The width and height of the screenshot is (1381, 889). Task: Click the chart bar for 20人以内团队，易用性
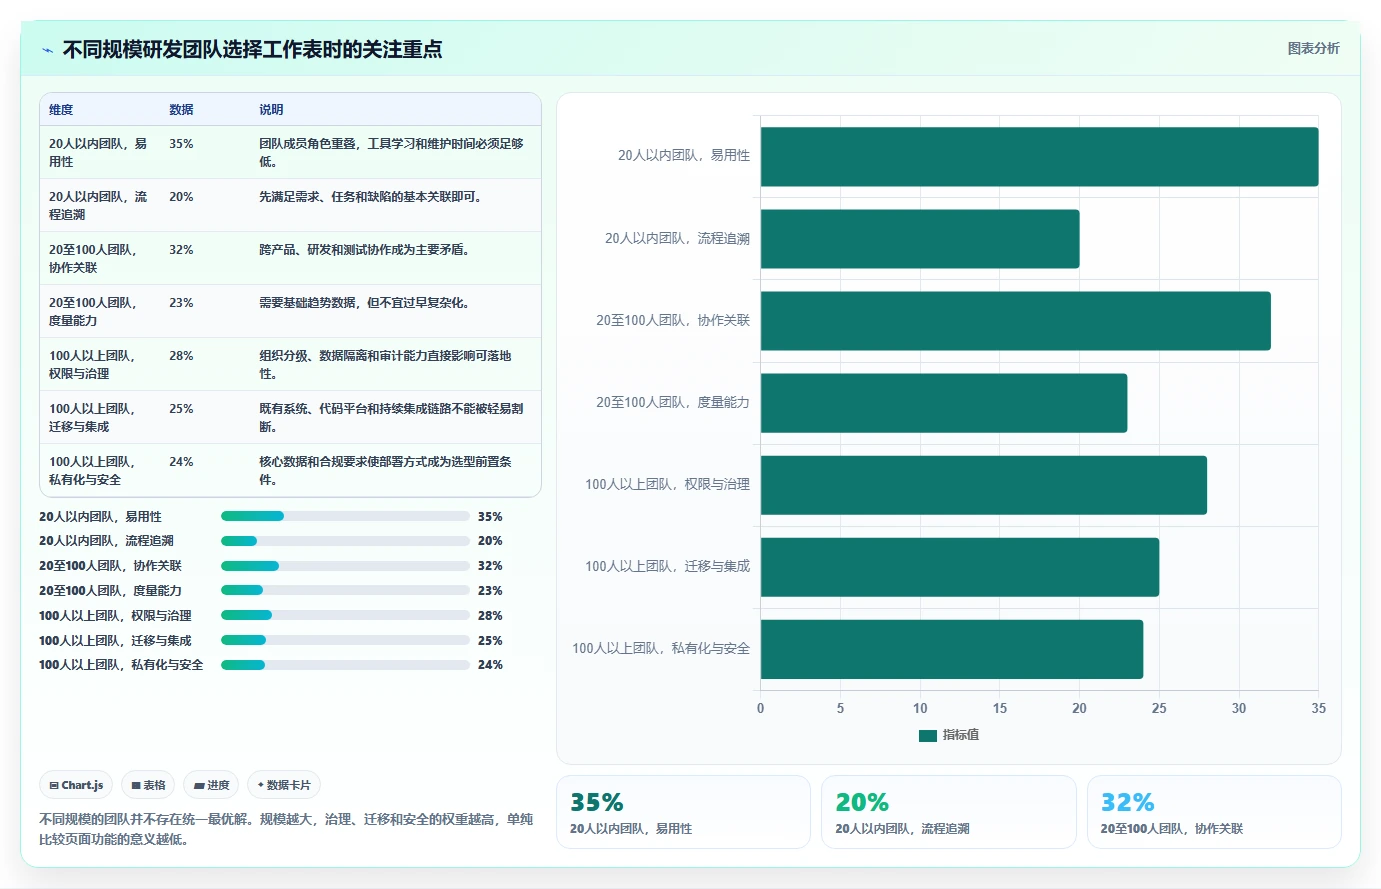tap(1039, 157)
